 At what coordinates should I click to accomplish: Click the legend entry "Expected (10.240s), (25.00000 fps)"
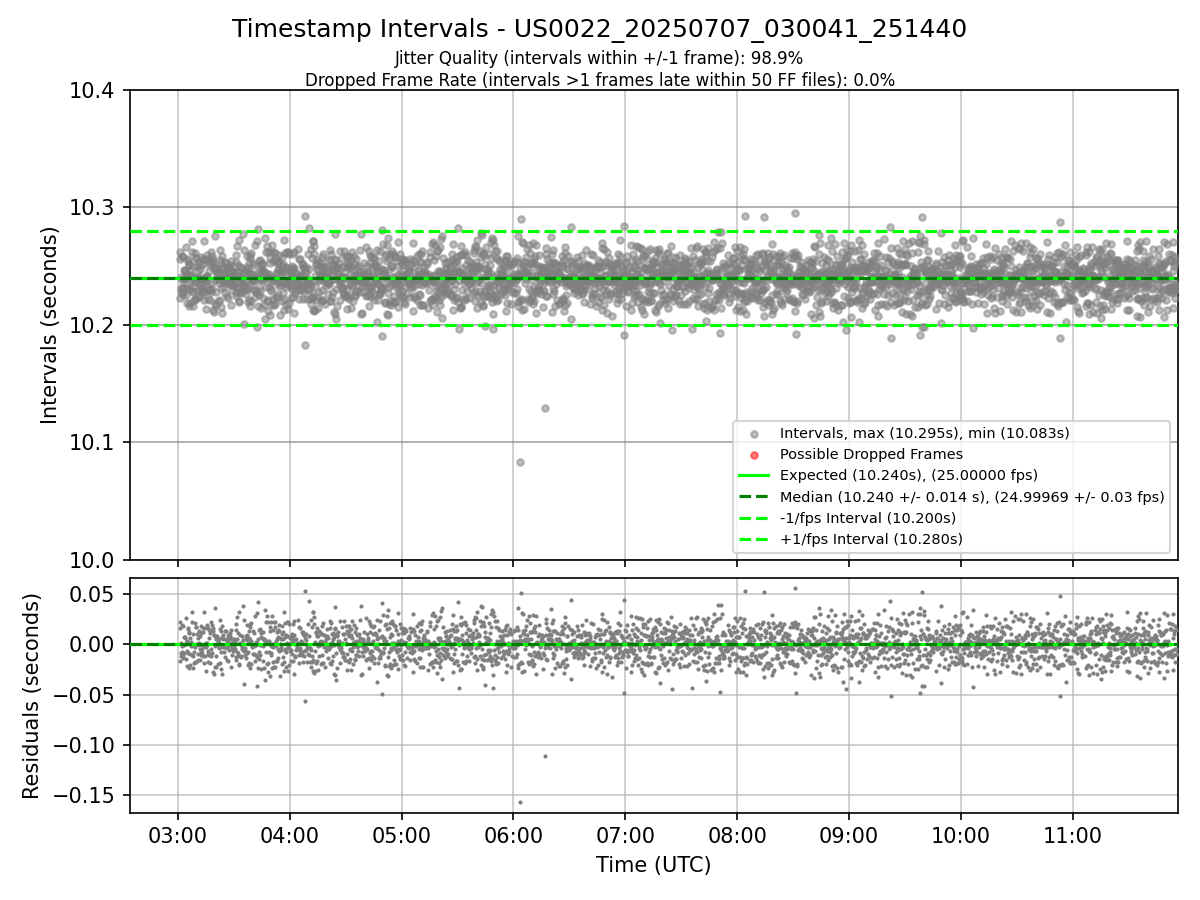pyautogui.click(x=908, y=475)
